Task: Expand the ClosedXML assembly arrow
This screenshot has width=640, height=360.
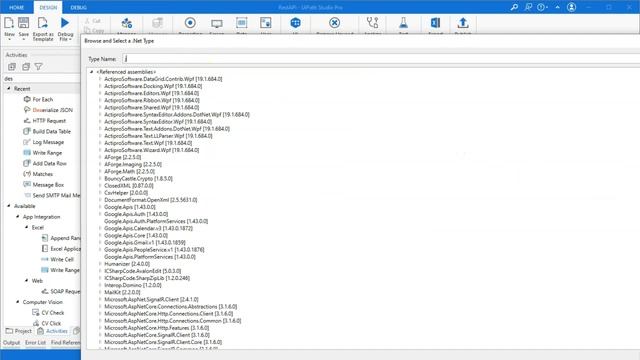Action: click(x=100, y=186)
